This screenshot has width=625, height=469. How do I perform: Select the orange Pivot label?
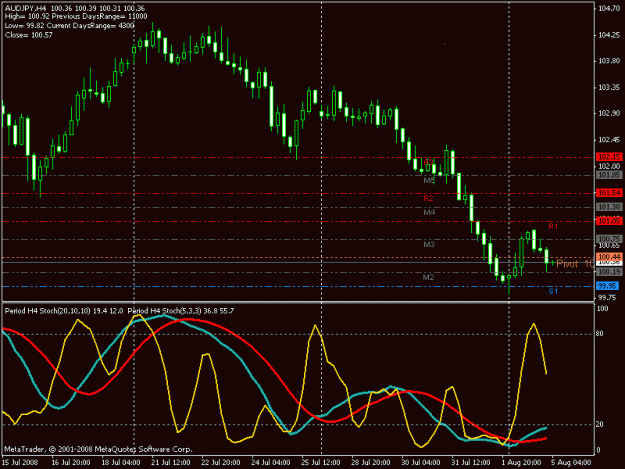click(574, 264)
